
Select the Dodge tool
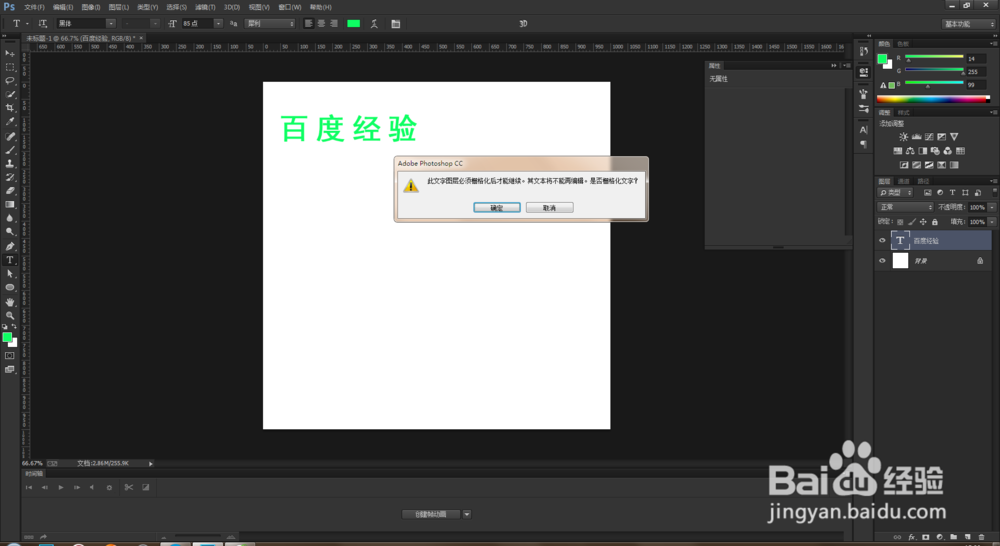[10, 232]
